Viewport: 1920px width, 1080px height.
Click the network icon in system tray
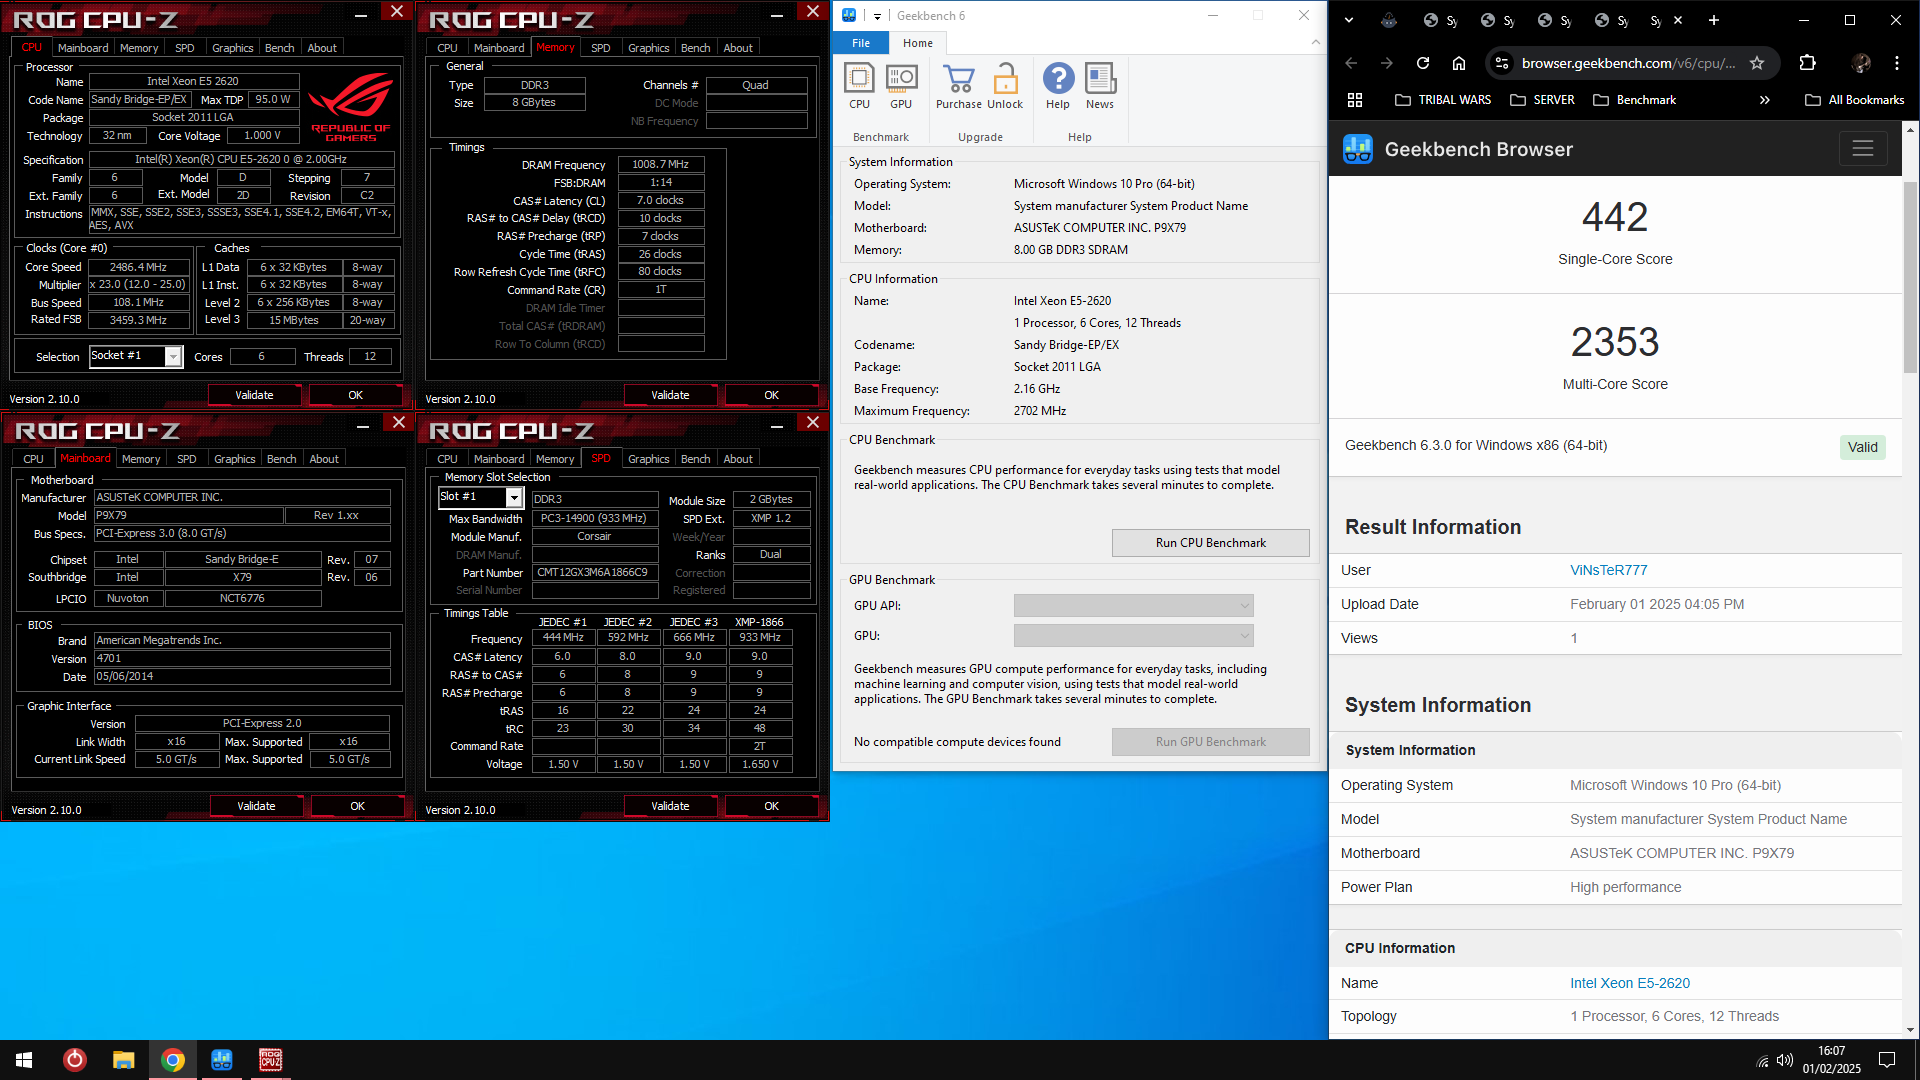click(x=1762, y=1060)
